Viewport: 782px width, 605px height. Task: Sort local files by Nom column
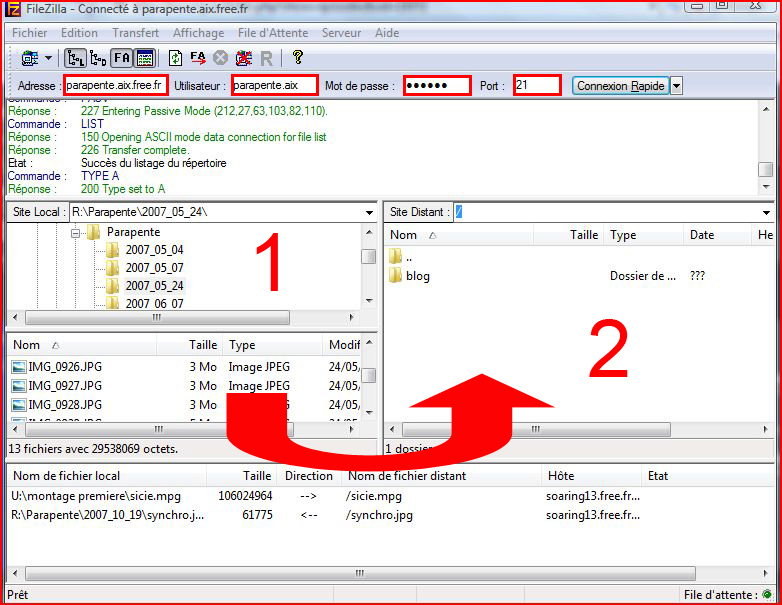[82, 345]
